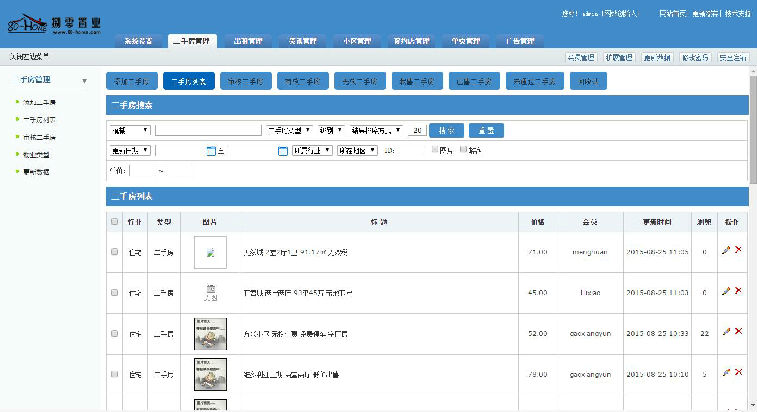Edit the listing priced 79.00
The width and height of the screenshot is (757, 412).
[x=726, y=372]
